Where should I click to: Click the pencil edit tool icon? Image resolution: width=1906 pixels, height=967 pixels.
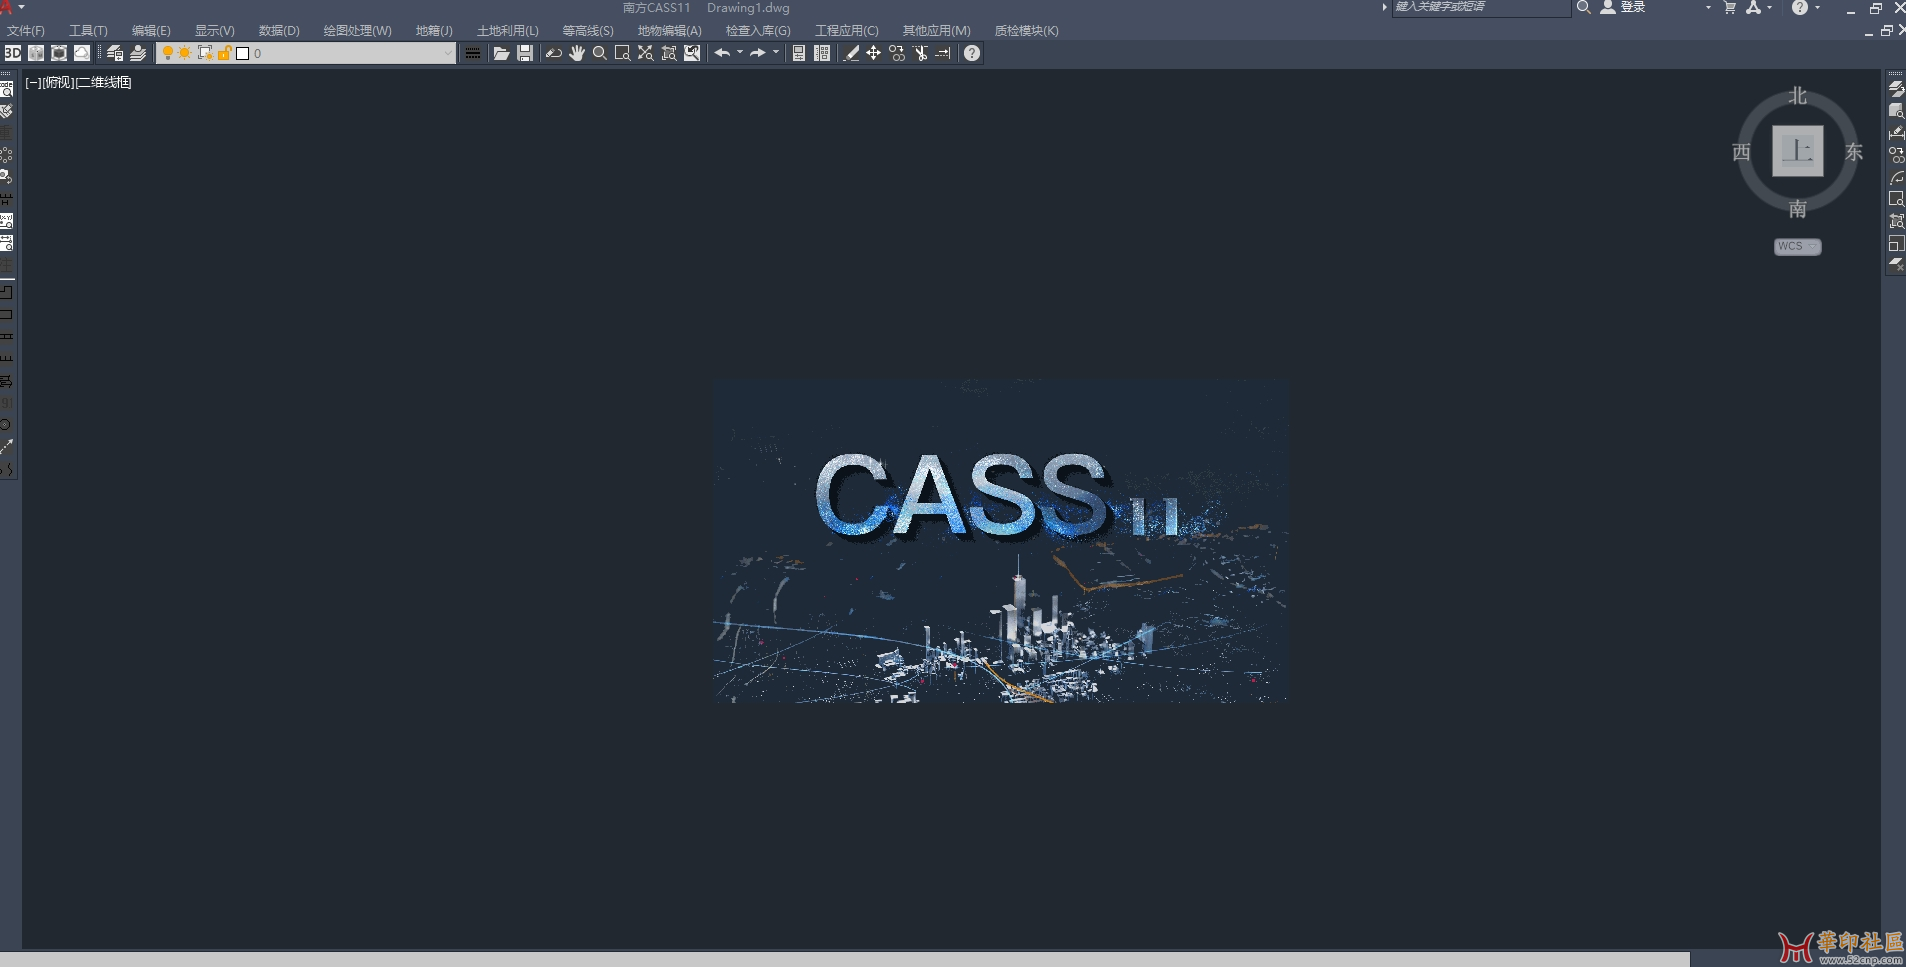coord(851,53)
